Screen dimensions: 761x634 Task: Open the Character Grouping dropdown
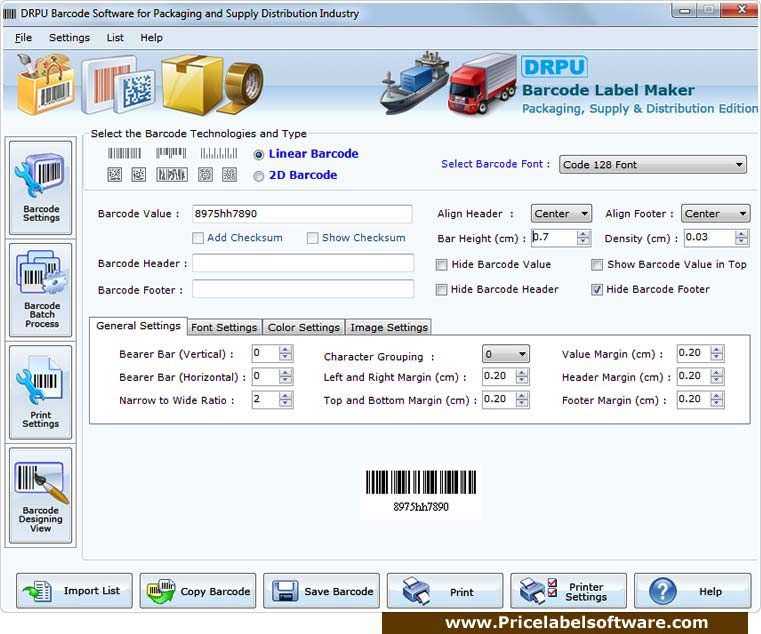coord(505,355)
